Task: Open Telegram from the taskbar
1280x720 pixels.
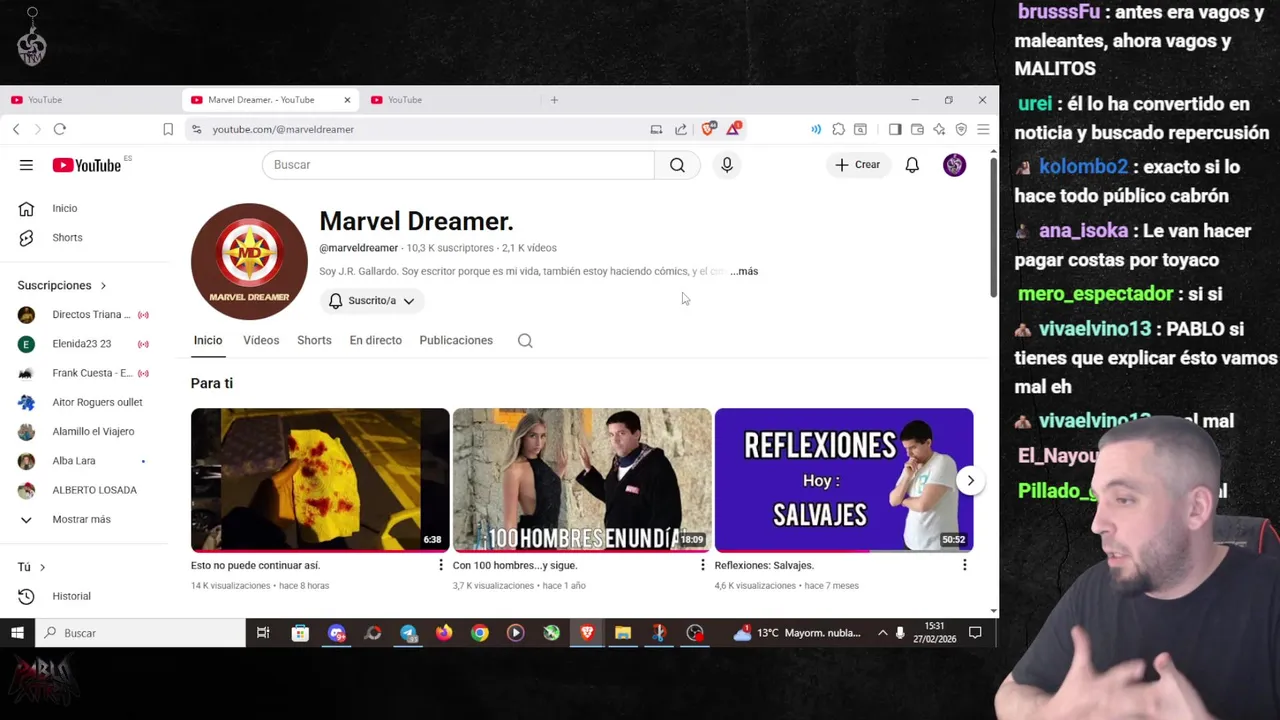Action: click(x=408, y=633)
